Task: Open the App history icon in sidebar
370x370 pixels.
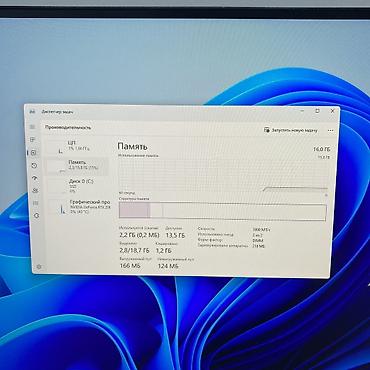Action: click(x=34, y=166)
